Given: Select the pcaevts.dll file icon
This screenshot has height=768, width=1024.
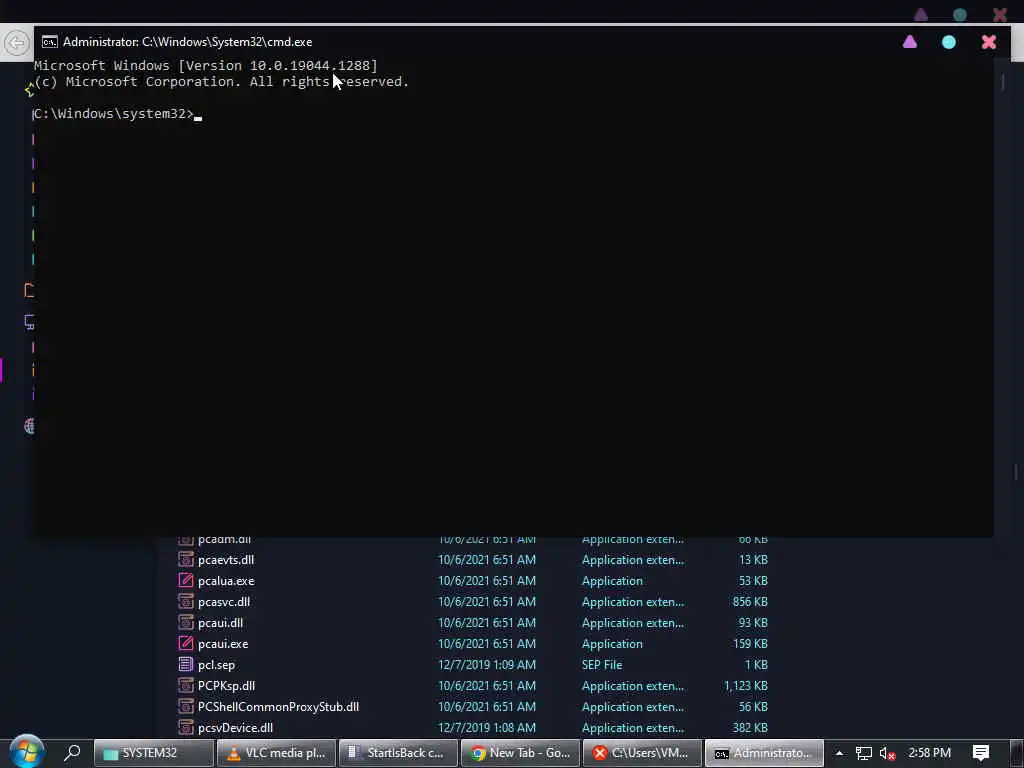Looking at the screenshot, I should [186, 560].
